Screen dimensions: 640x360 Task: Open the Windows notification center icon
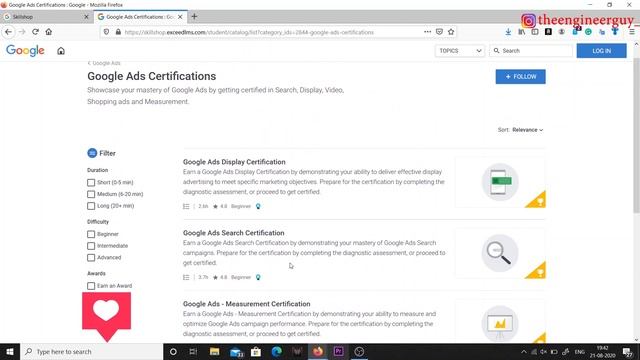click(627, 352)
